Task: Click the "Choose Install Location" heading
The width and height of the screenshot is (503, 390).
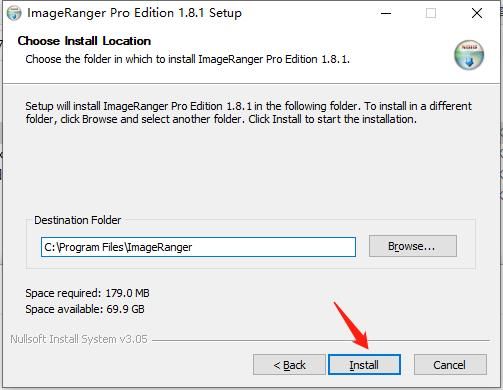Action: click(84, 41)
